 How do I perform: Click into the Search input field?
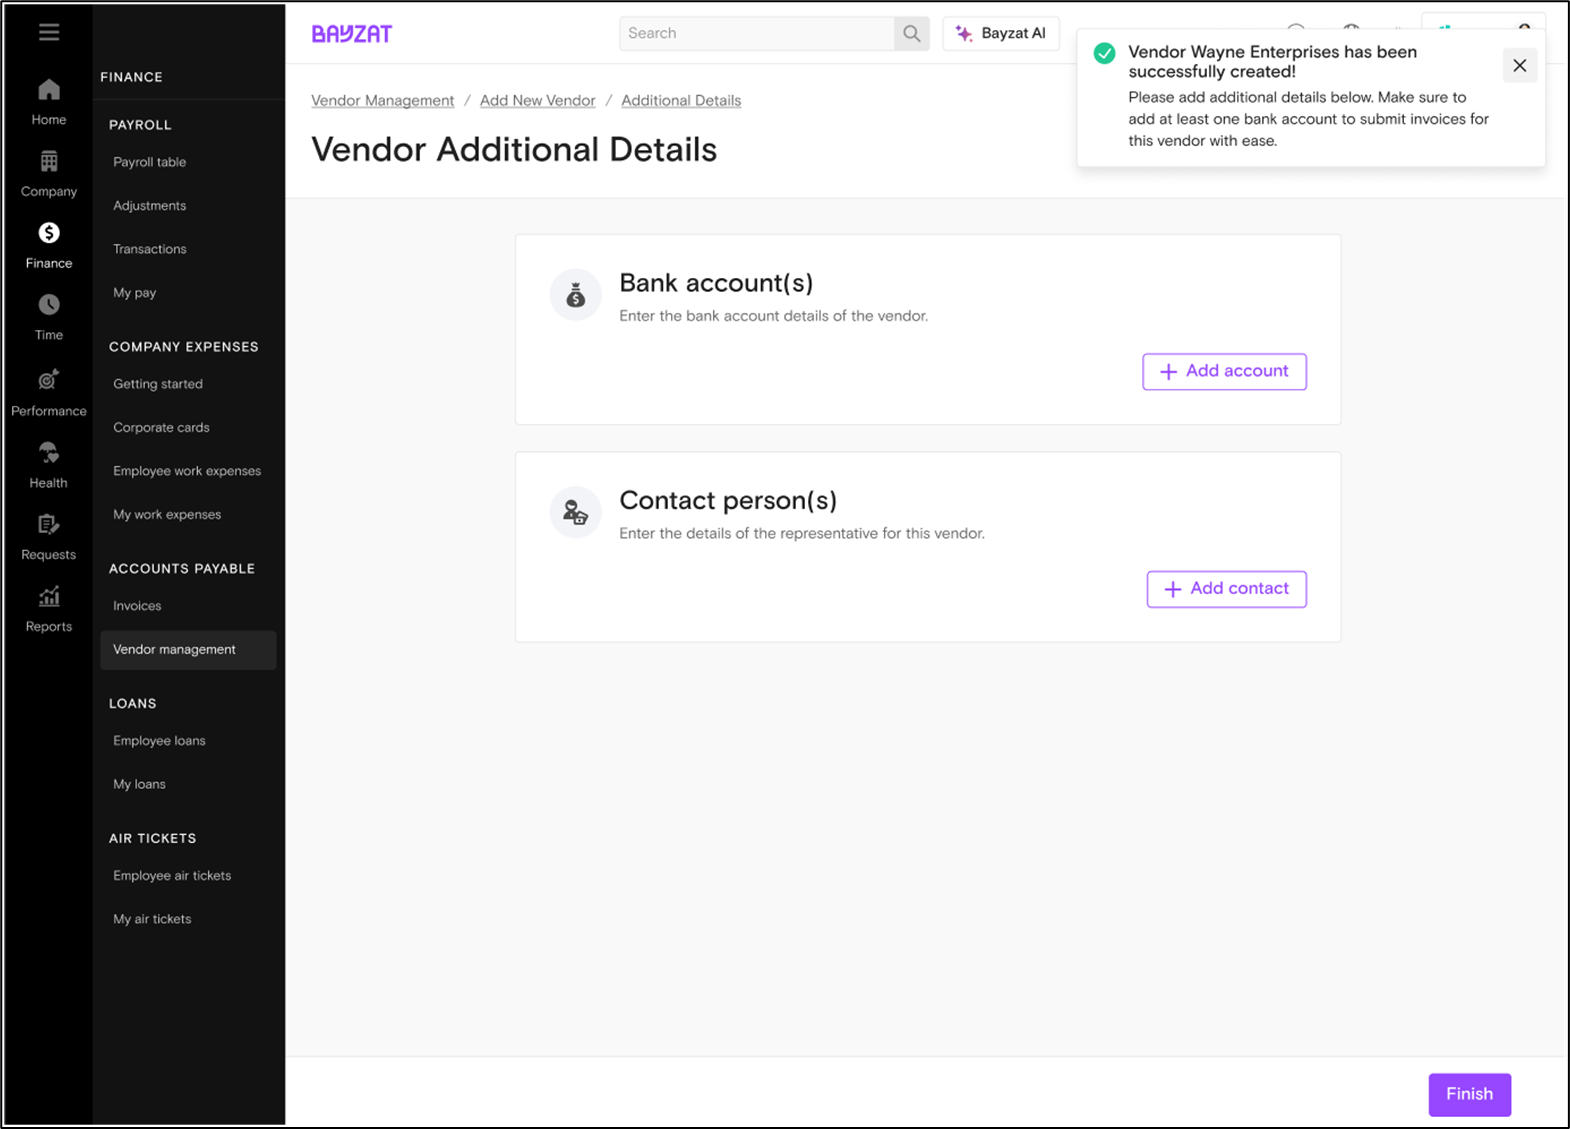756,33
